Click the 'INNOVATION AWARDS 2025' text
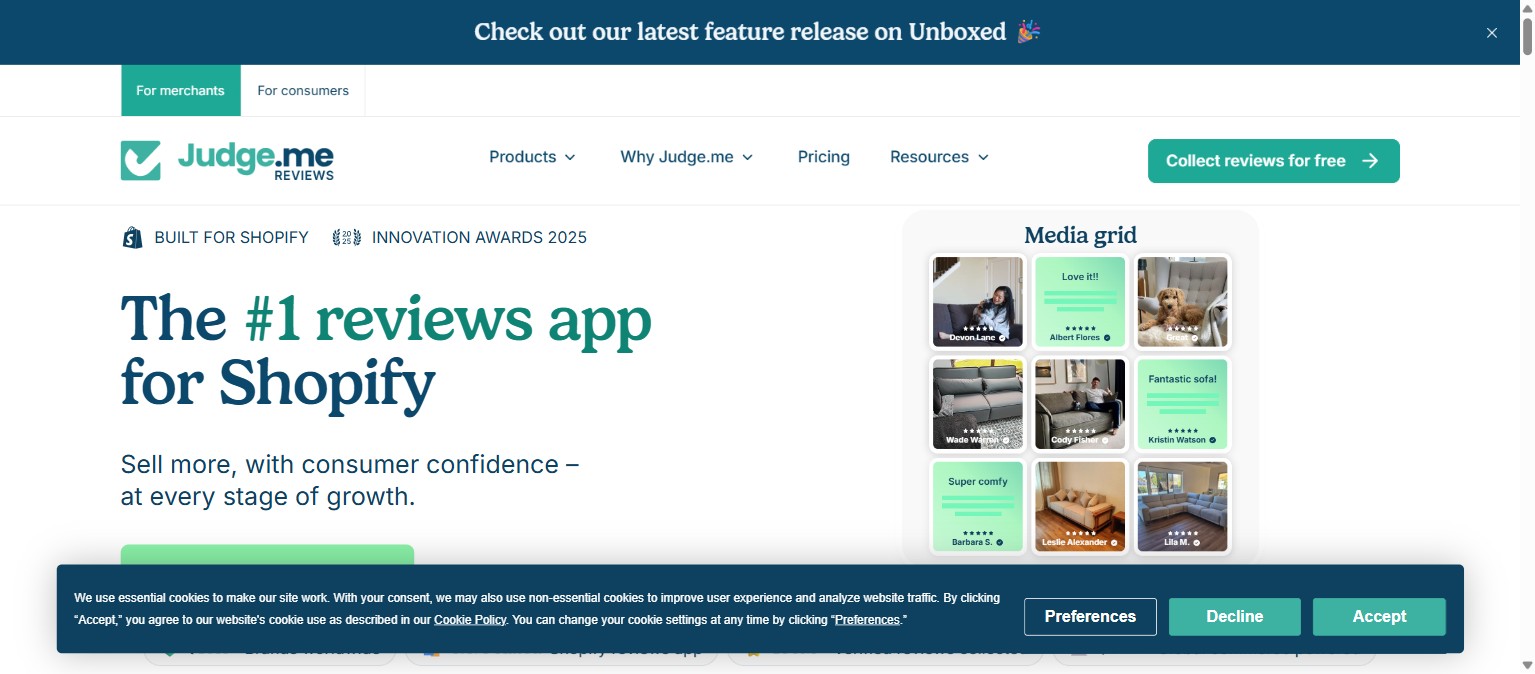 tap(479, 238)
